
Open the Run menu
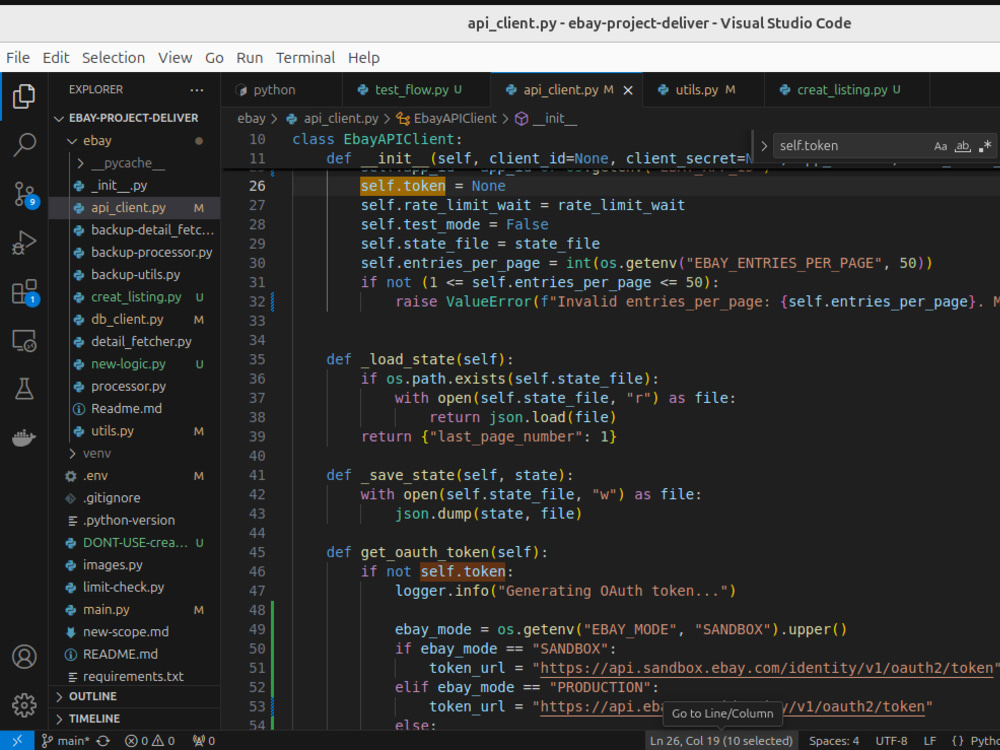(x=249, y=57)
